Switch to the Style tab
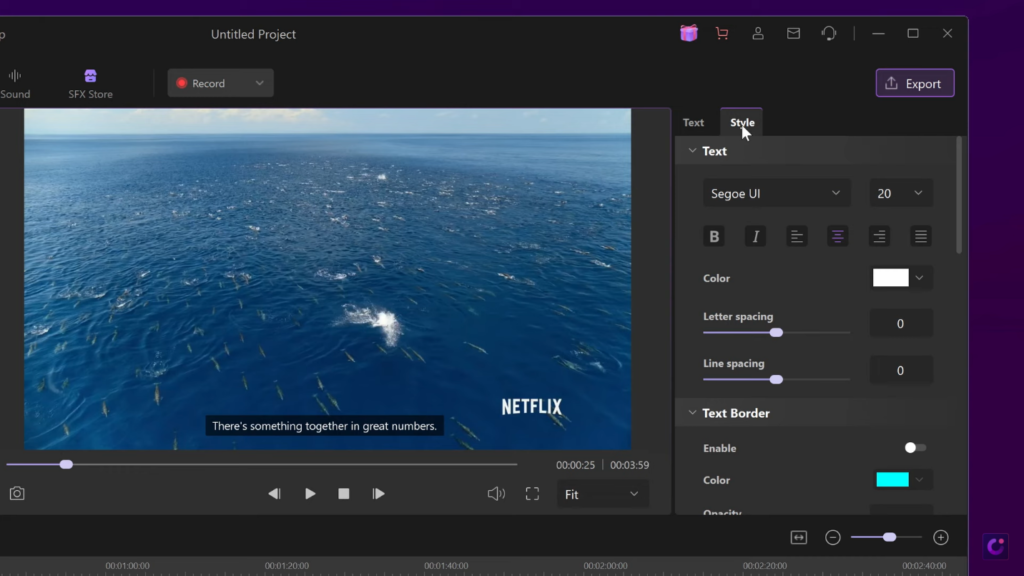 click(742, 122)
